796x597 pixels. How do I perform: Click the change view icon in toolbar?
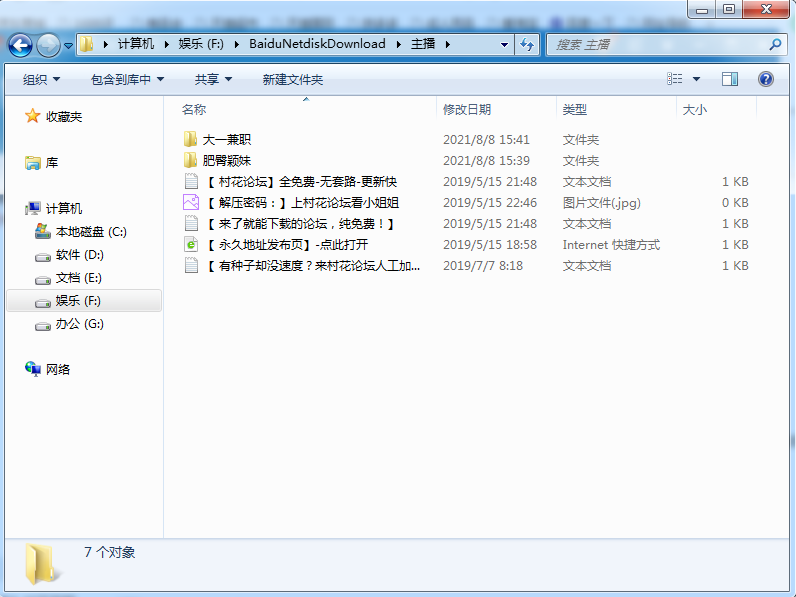[676, 79]
